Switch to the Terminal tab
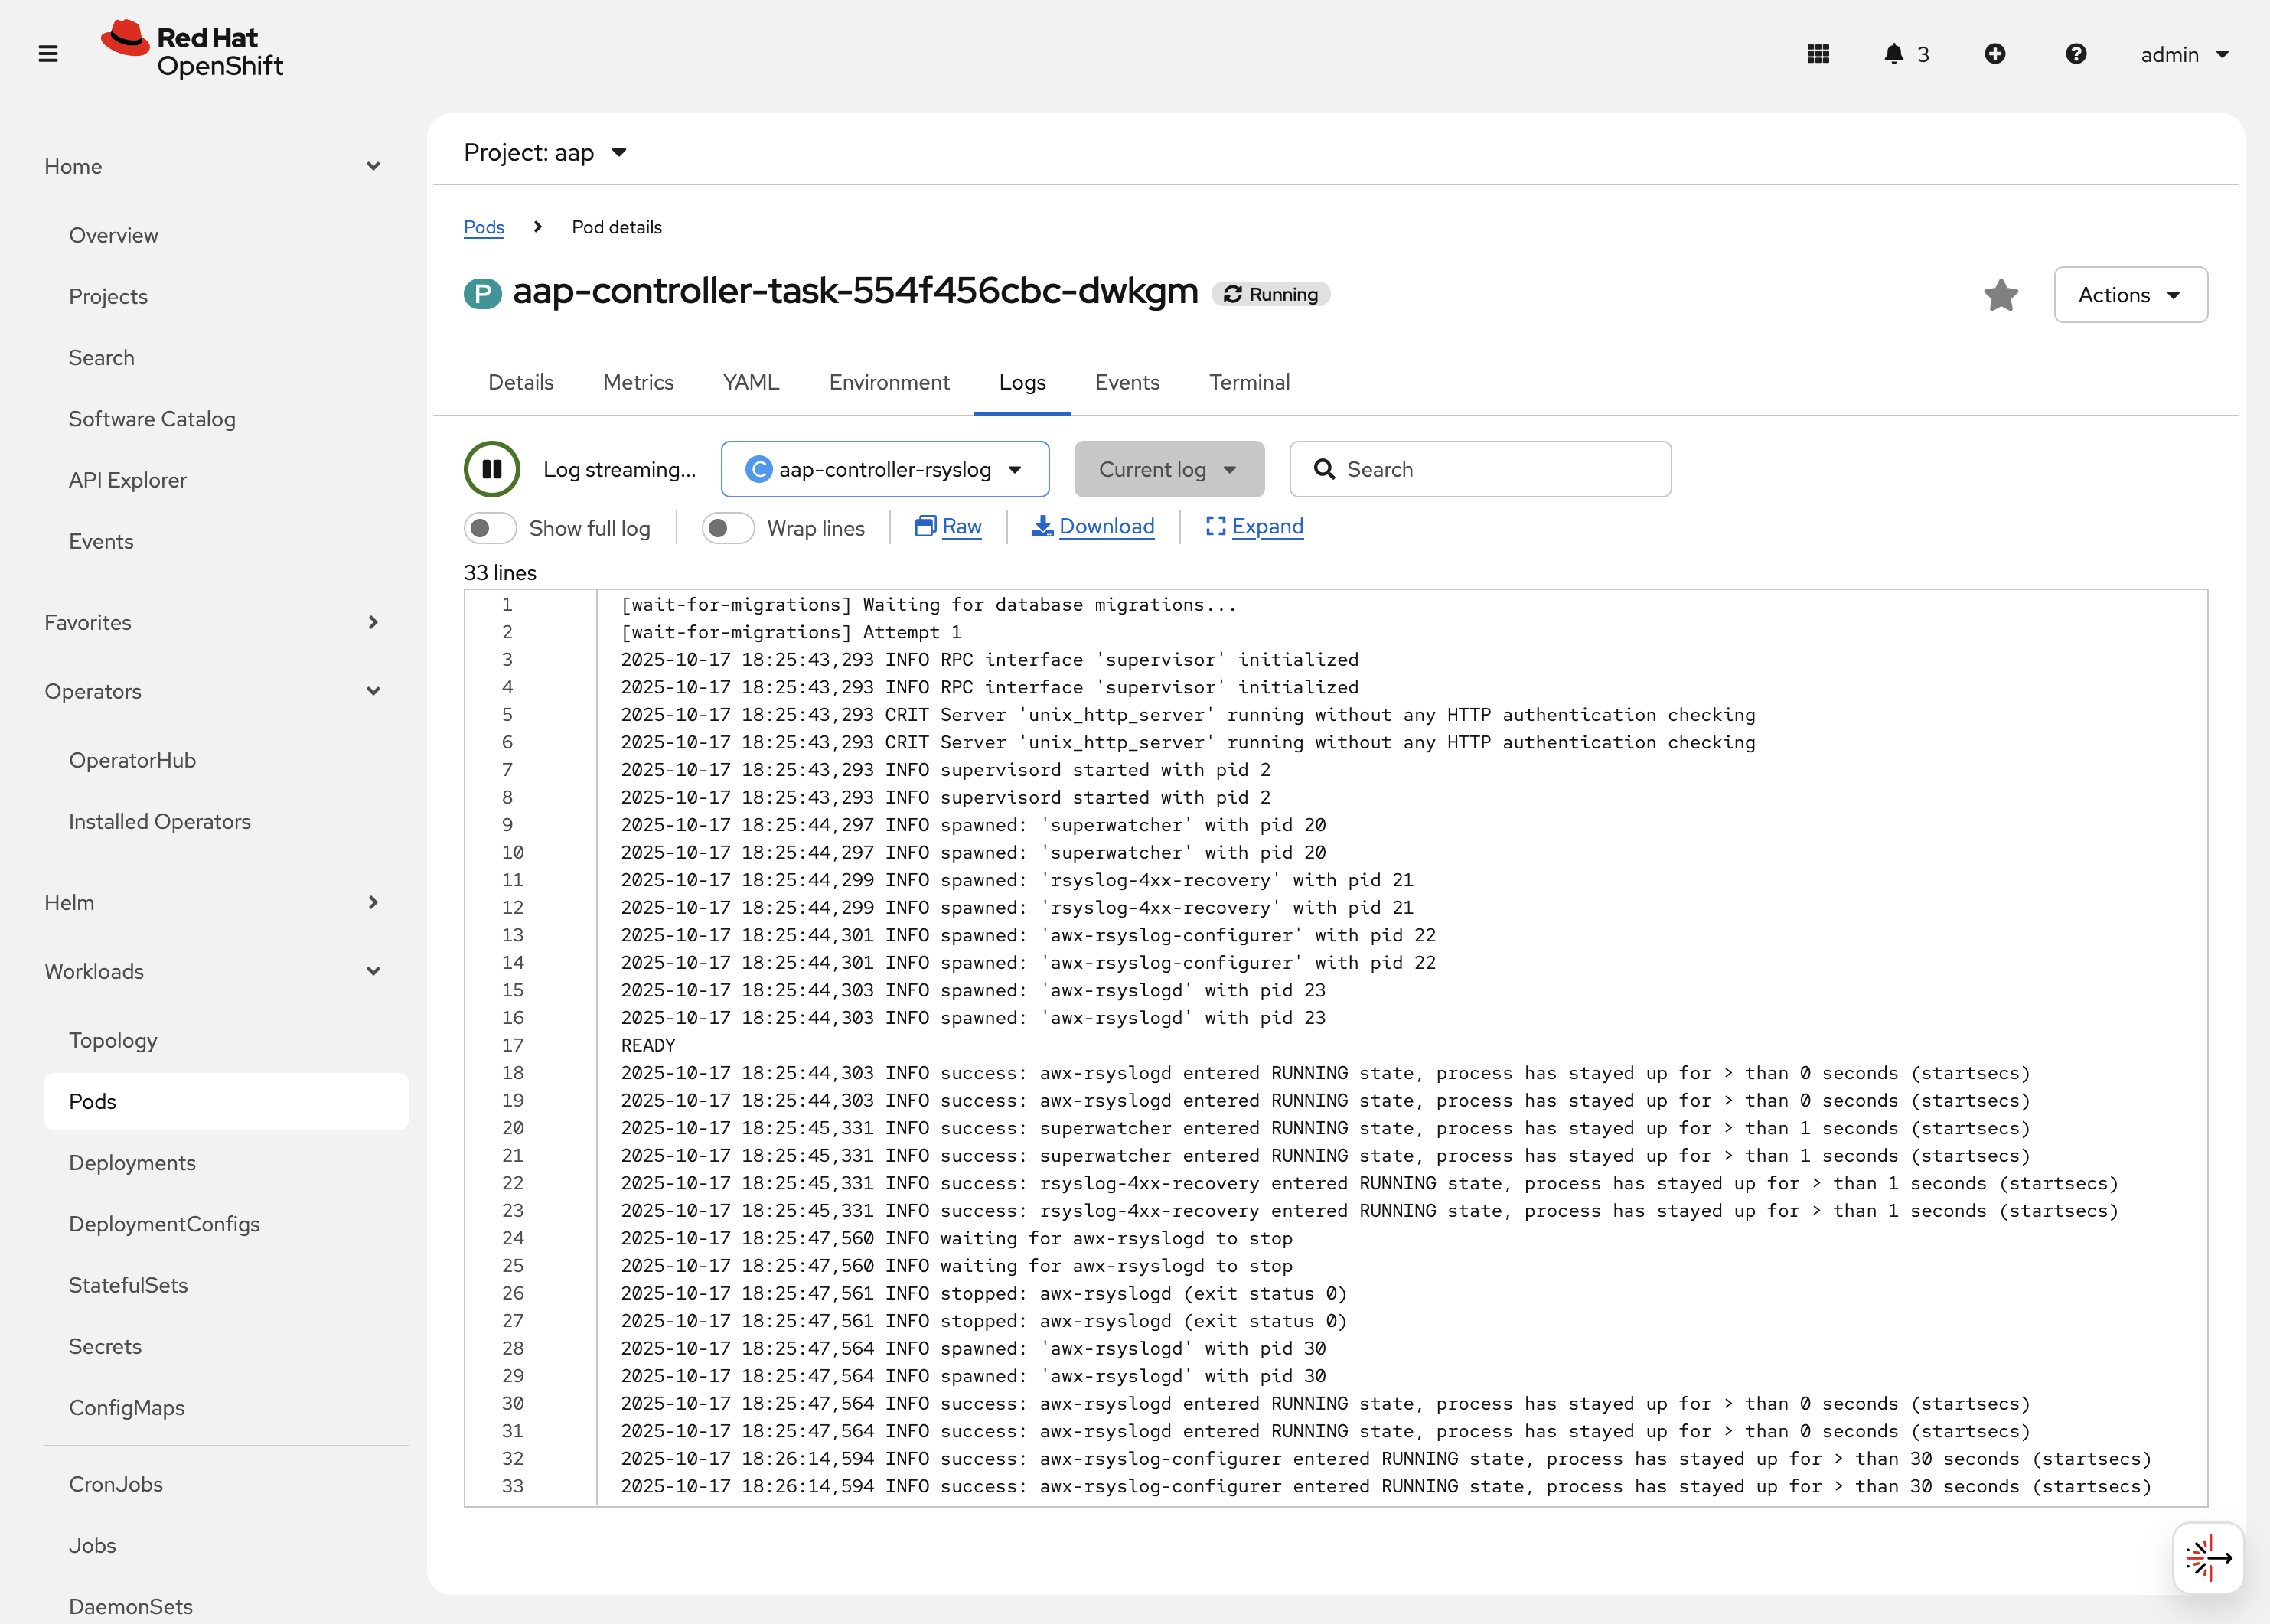This screenshot has height=1624, width=2270. tap(1249, 382)
